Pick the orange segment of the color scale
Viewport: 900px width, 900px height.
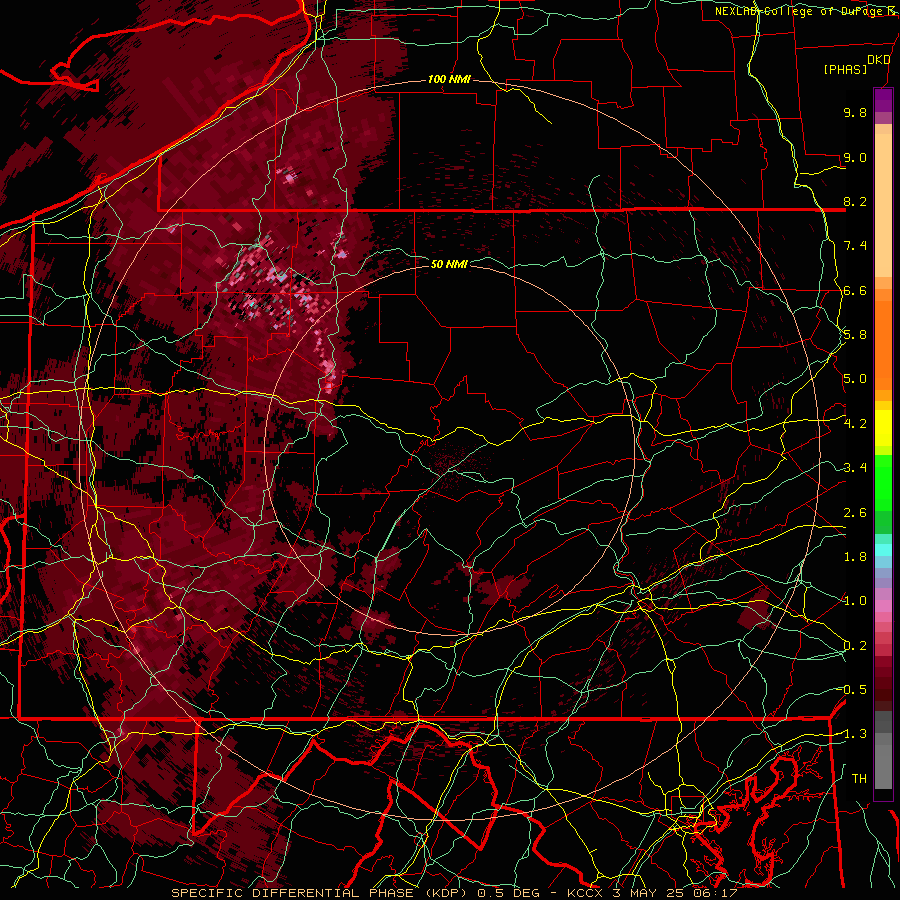click(x=883, y=344)
